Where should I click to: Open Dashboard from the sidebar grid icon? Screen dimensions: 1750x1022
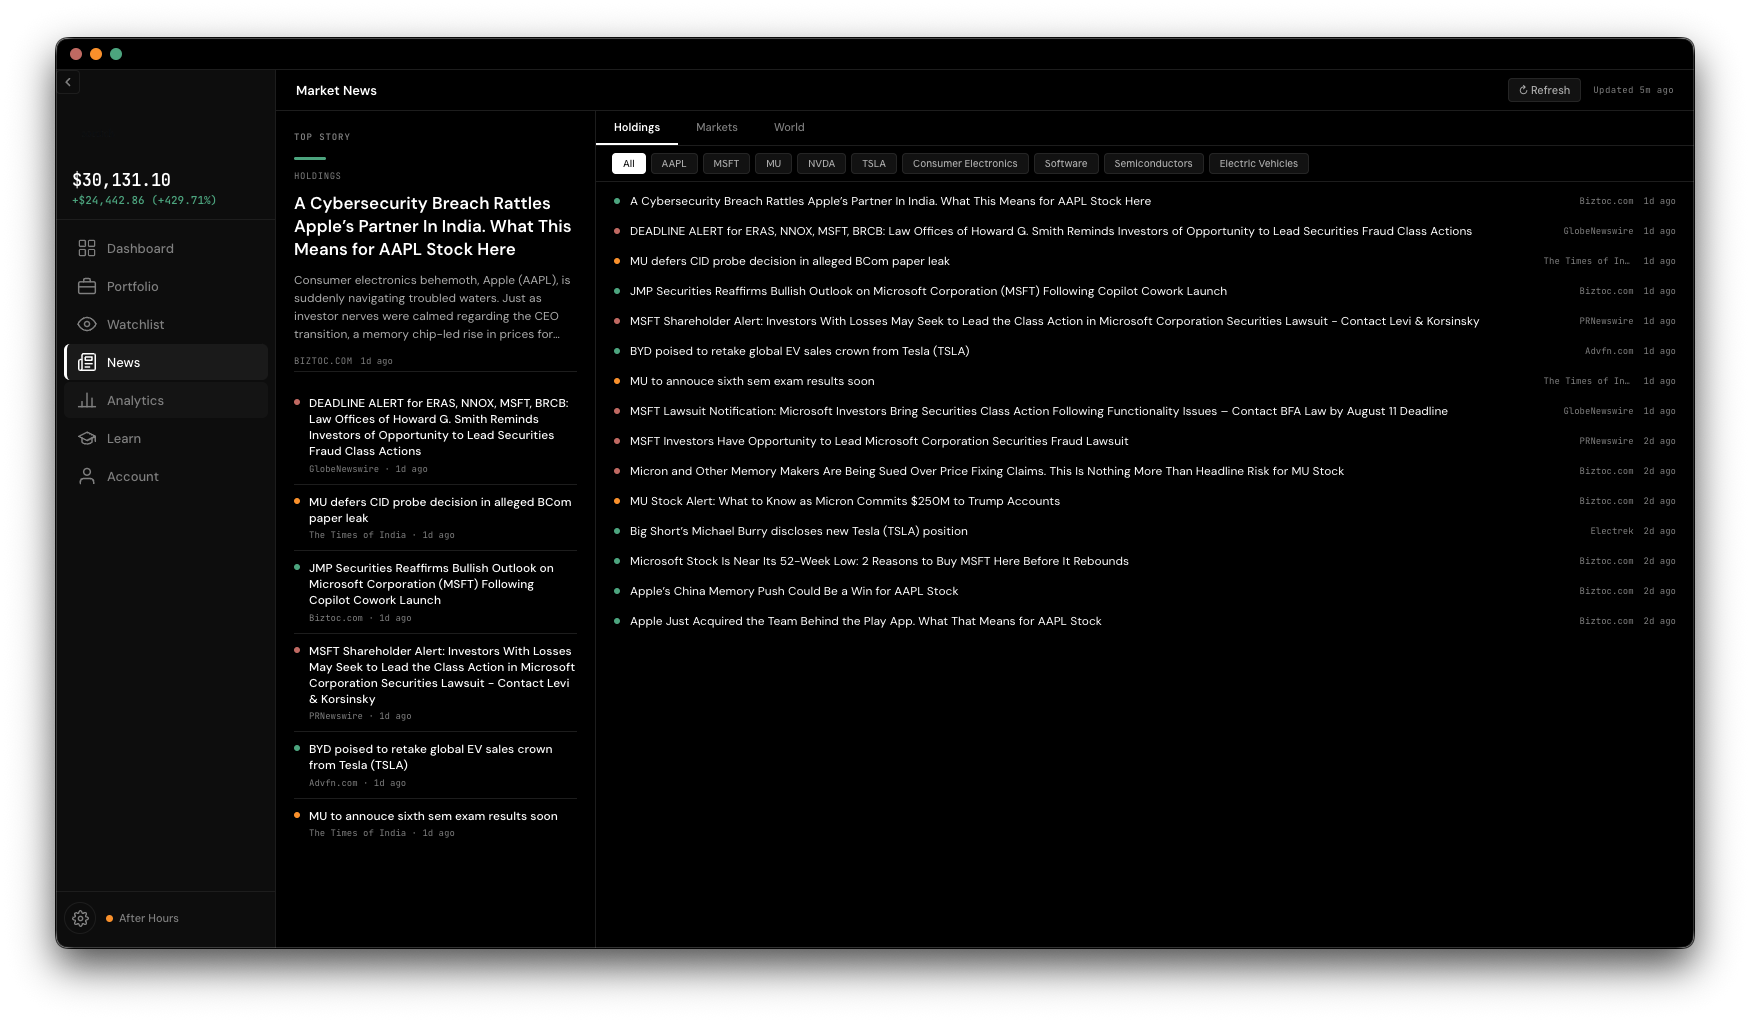click(87, 248)
